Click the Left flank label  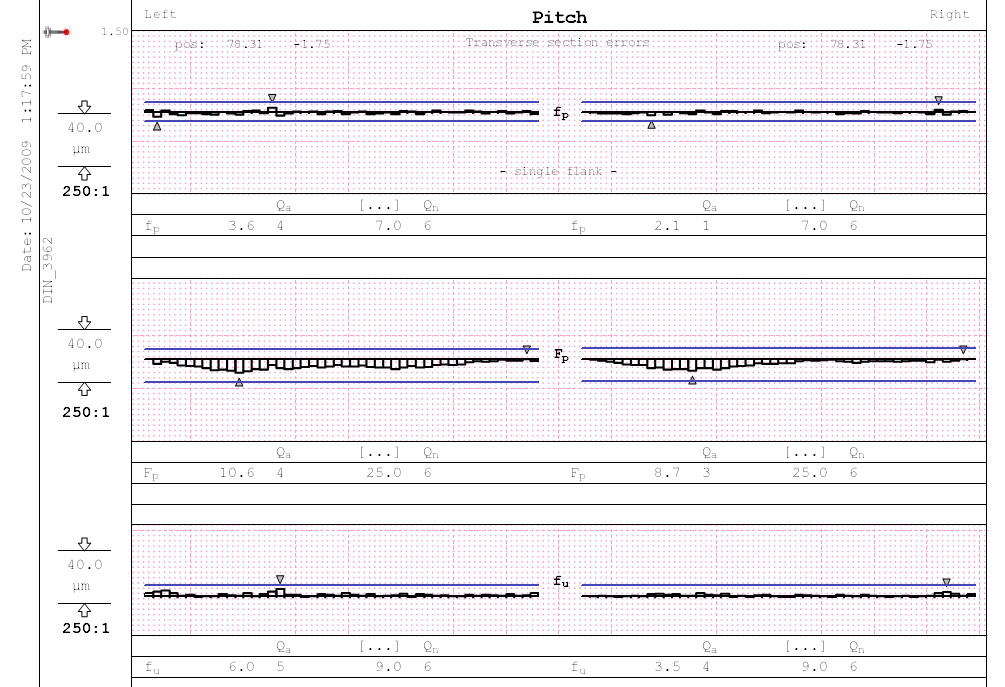click(x=160, y=14)
